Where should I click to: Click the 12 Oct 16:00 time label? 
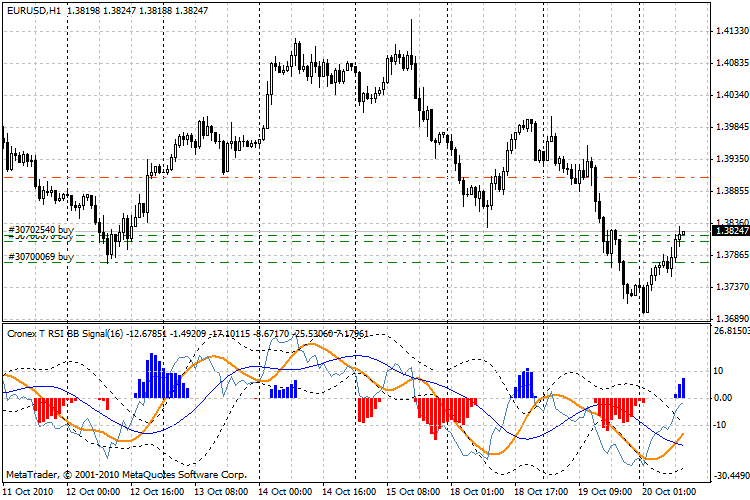(155, 492)
